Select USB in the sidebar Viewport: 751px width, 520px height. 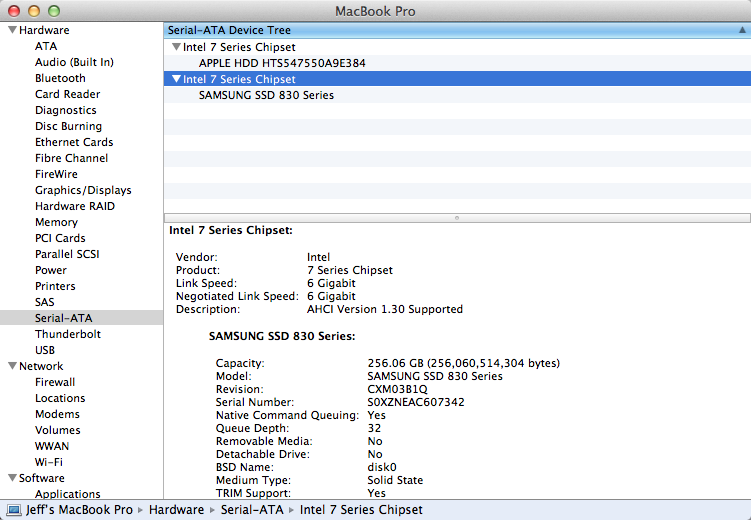tap(45, 350)
